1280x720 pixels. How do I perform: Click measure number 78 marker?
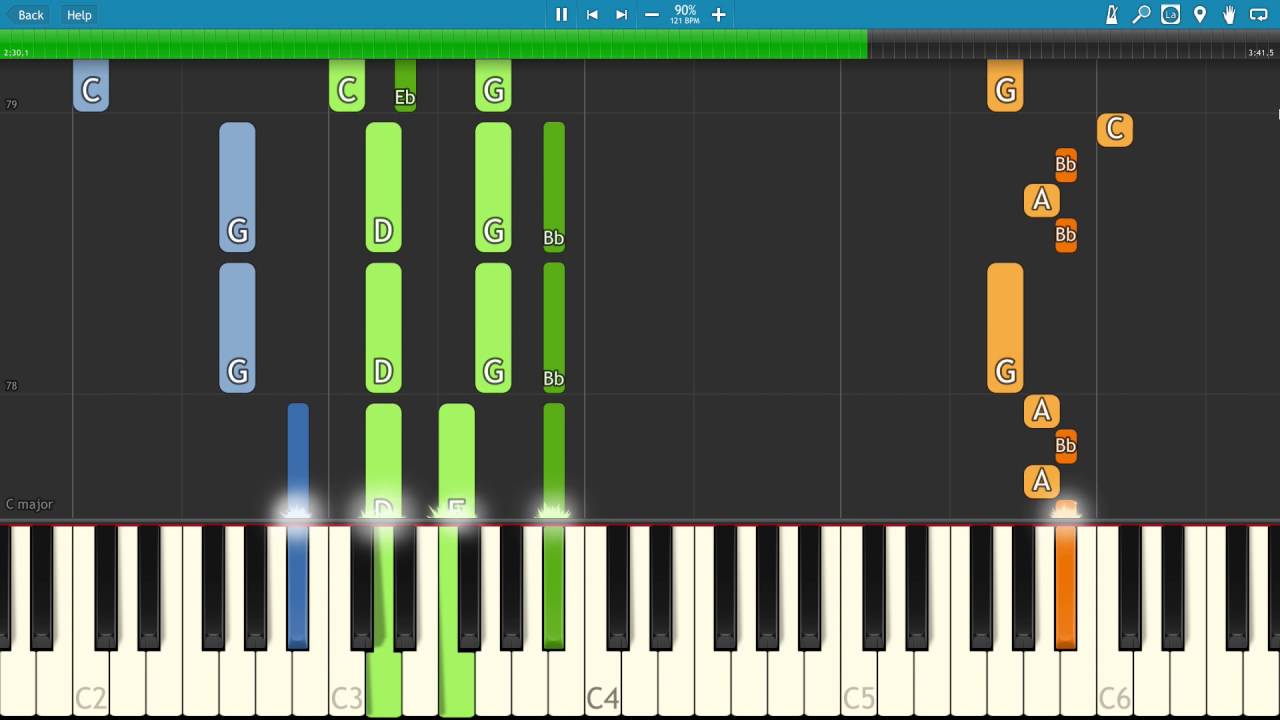(x=11, y=385)
